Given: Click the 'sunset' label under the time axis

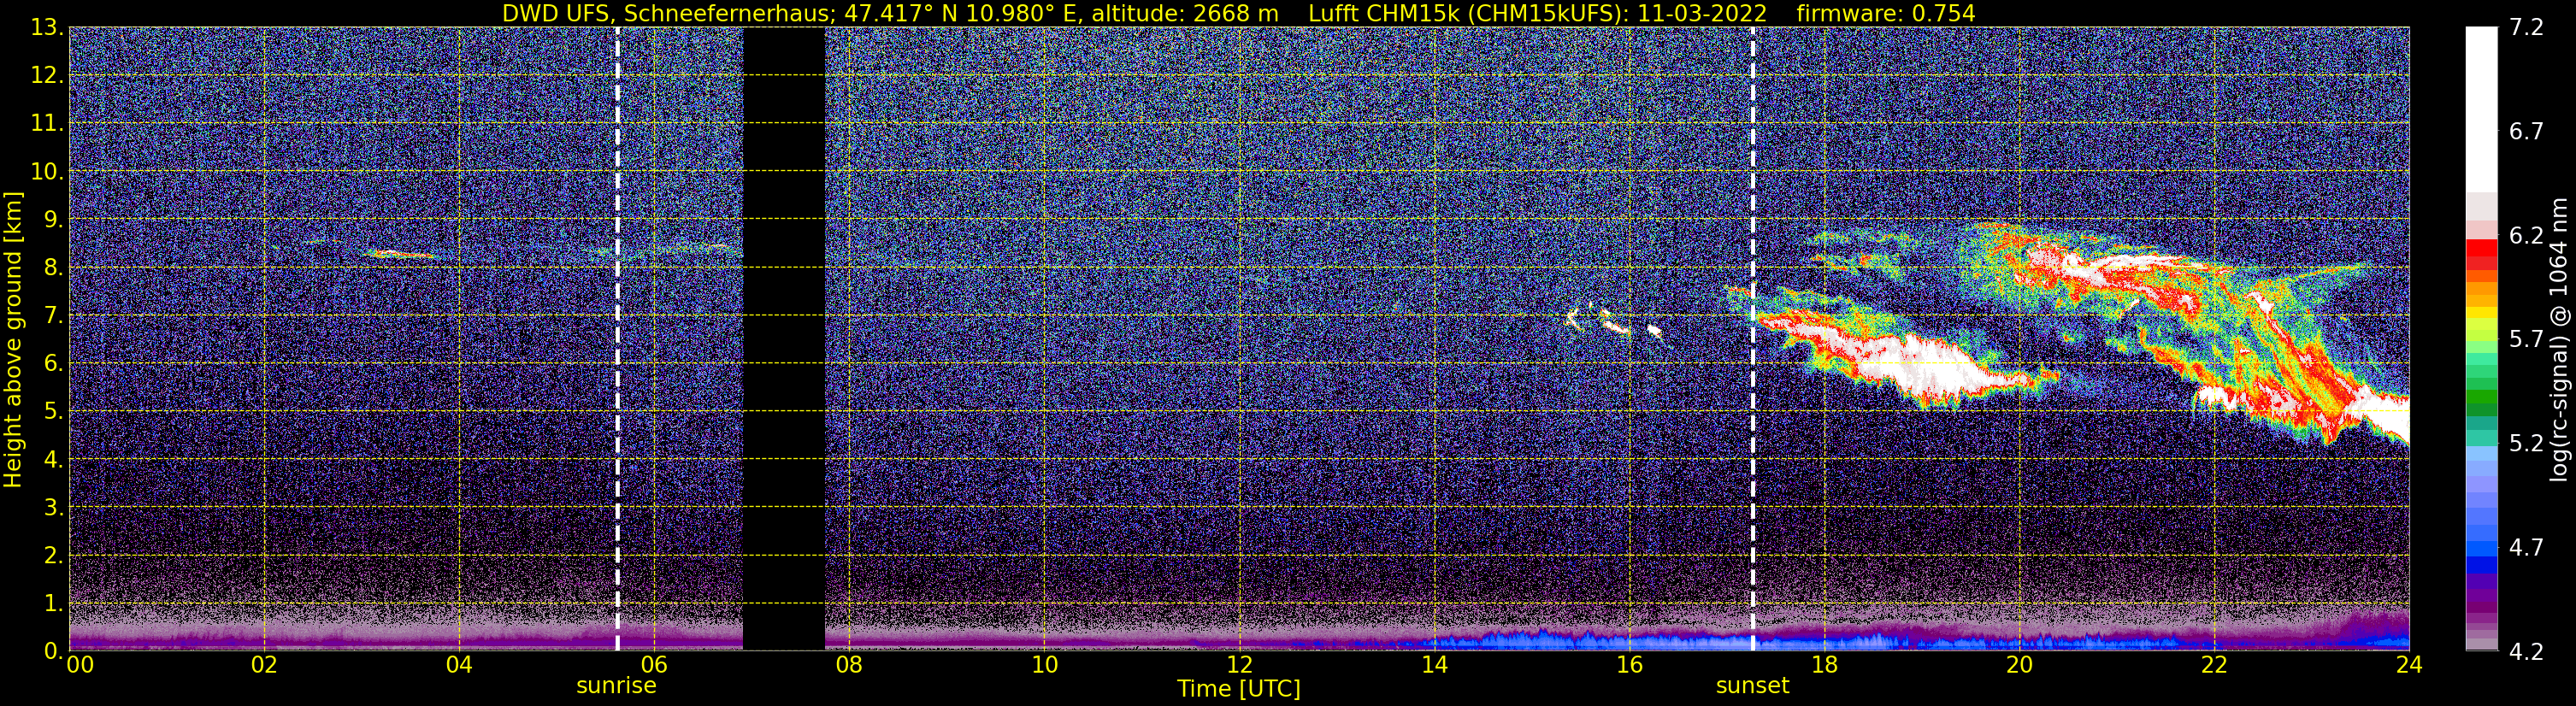Looking at the screenshot, I should (x=1752, y=686).
